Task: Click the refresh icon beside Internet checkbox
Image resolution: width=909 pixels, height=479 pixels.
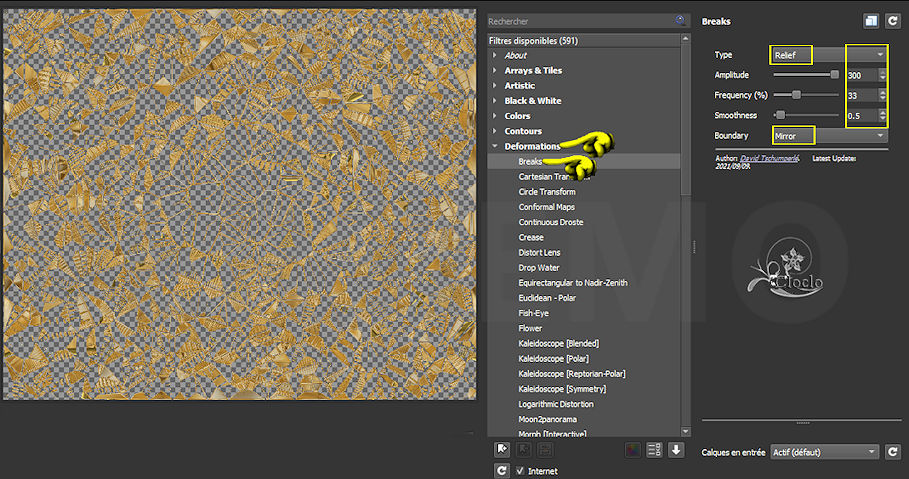Action: tap(502, 470)
